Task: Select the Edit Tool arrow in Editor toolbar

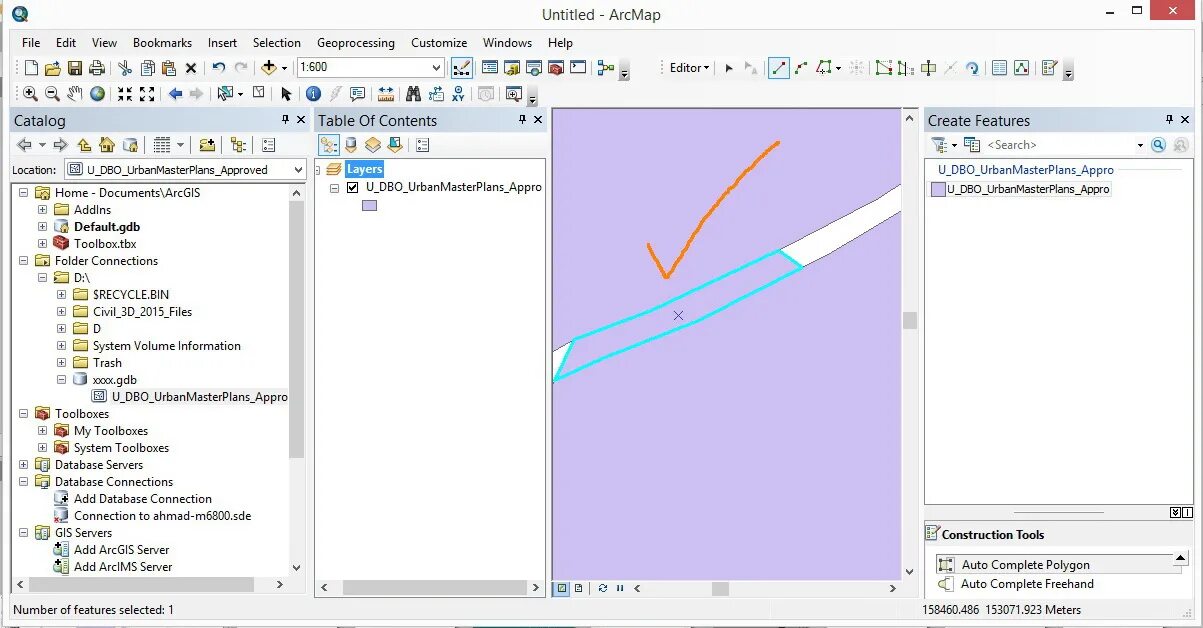Action: point(729,68)
